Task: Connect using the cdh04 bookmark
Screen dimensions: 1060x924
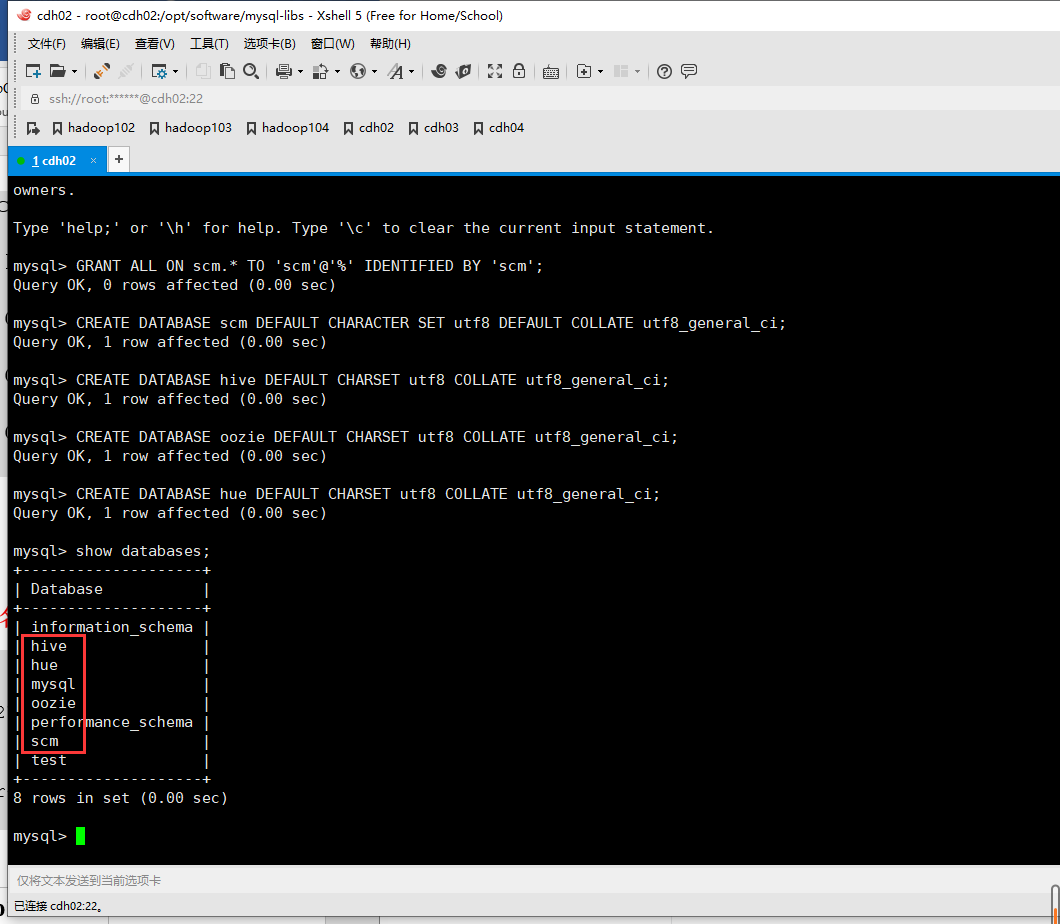Action: tap(499, 128)
